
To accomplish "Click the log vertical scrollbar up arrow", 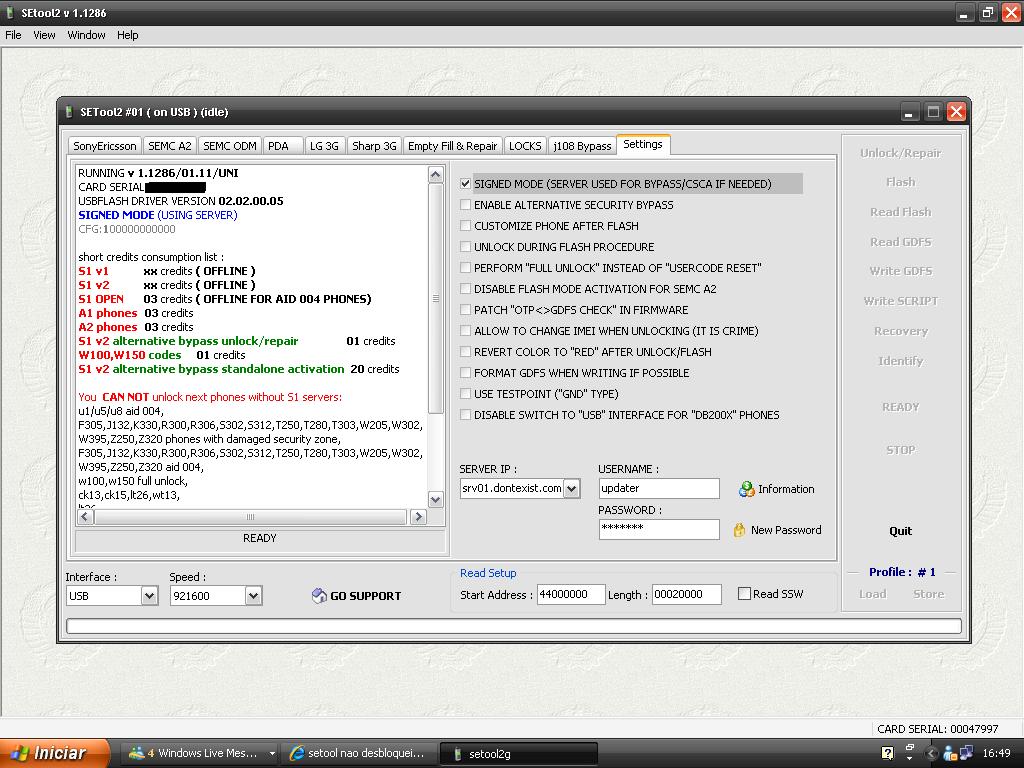I will click(436, 174).
